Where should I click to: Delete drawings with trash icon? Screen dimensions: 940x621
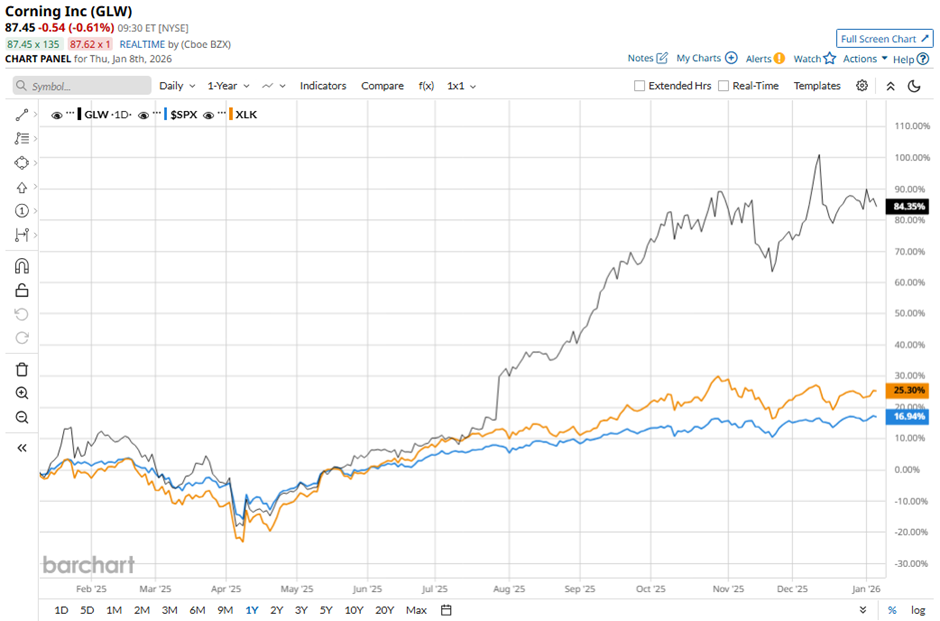[22, 369]
